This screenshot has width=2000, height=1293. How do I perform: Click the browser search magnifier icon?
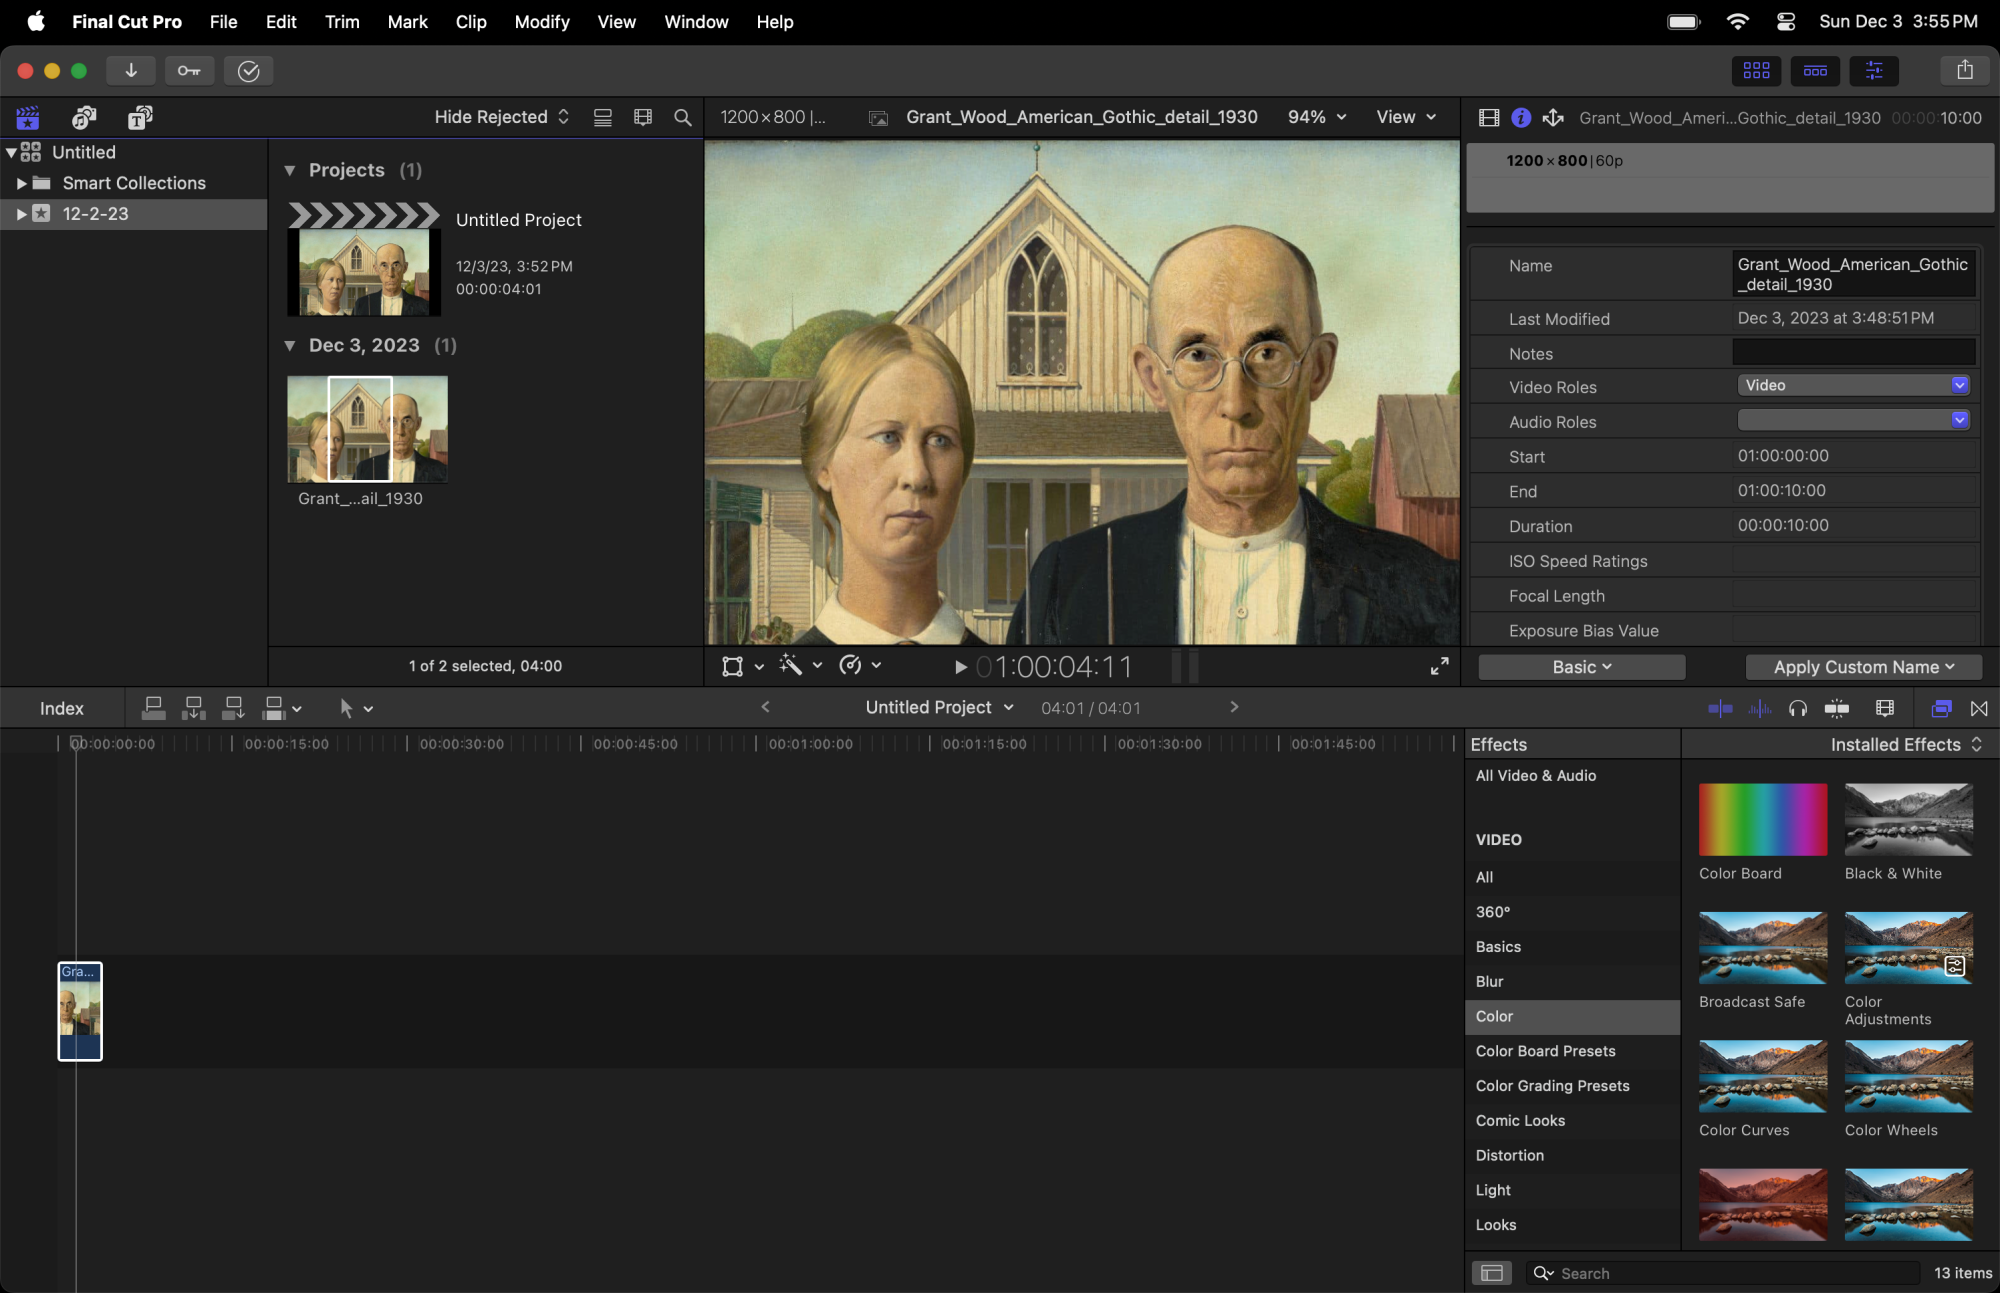(683, 117)
